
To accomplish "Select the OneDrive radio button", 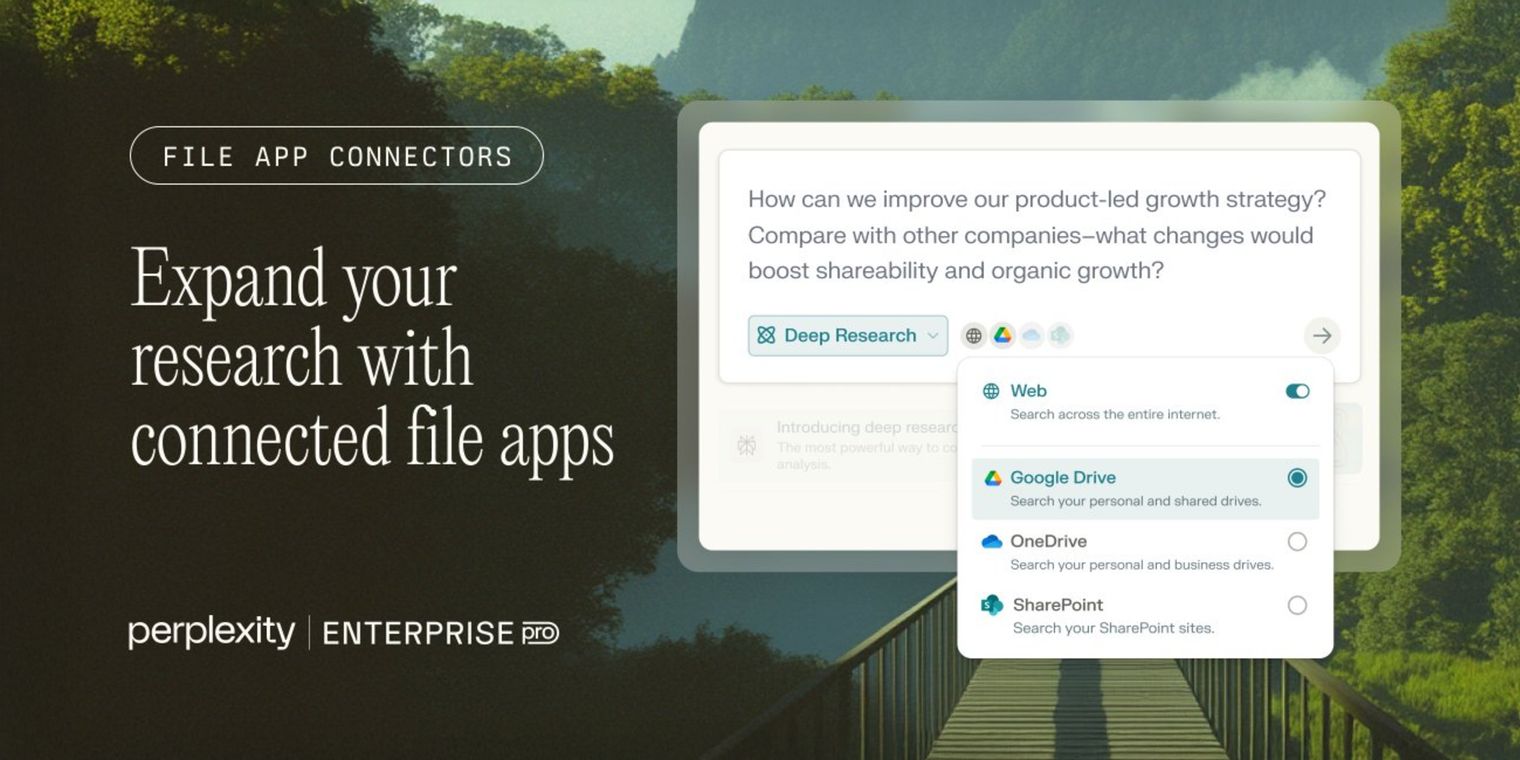I will (x=1297, y=542).
